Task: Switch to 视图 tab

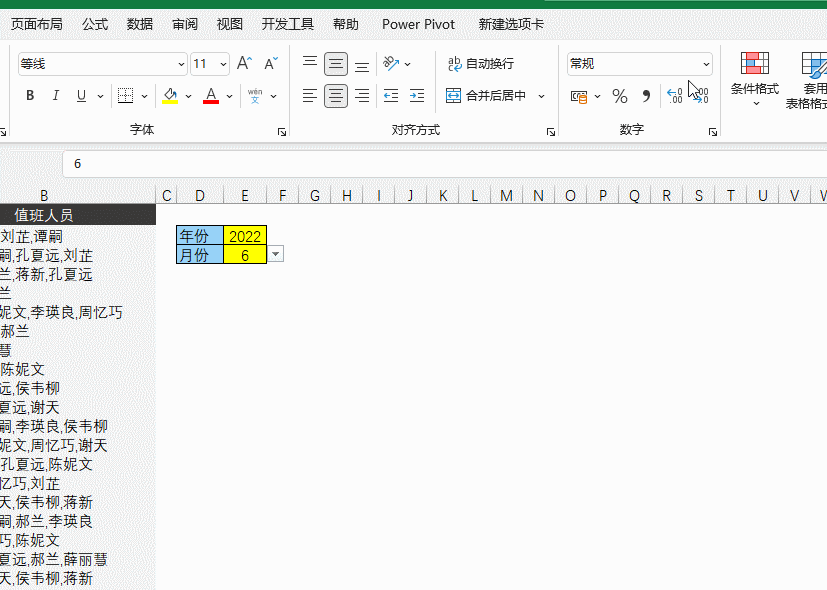Action: [x=229, y=24]
